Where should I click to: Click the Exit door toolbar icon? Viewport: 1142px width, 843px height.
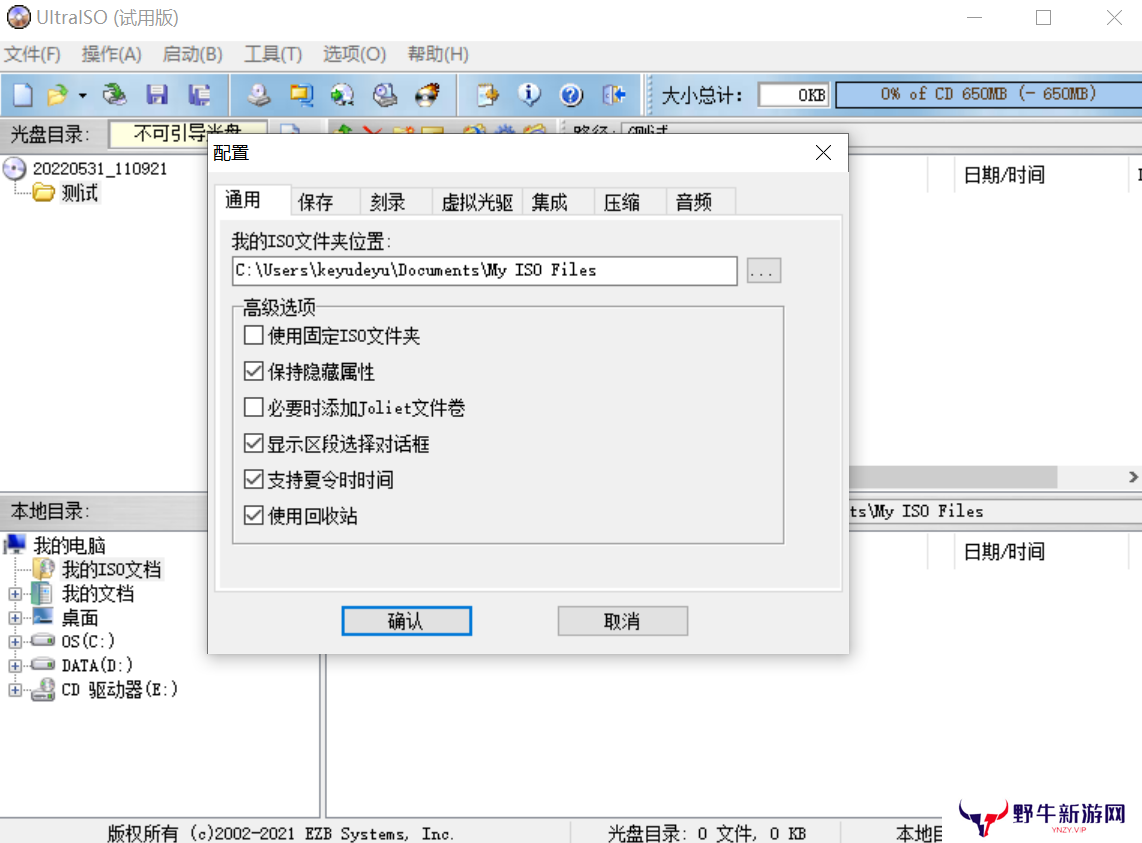(614, 95)
